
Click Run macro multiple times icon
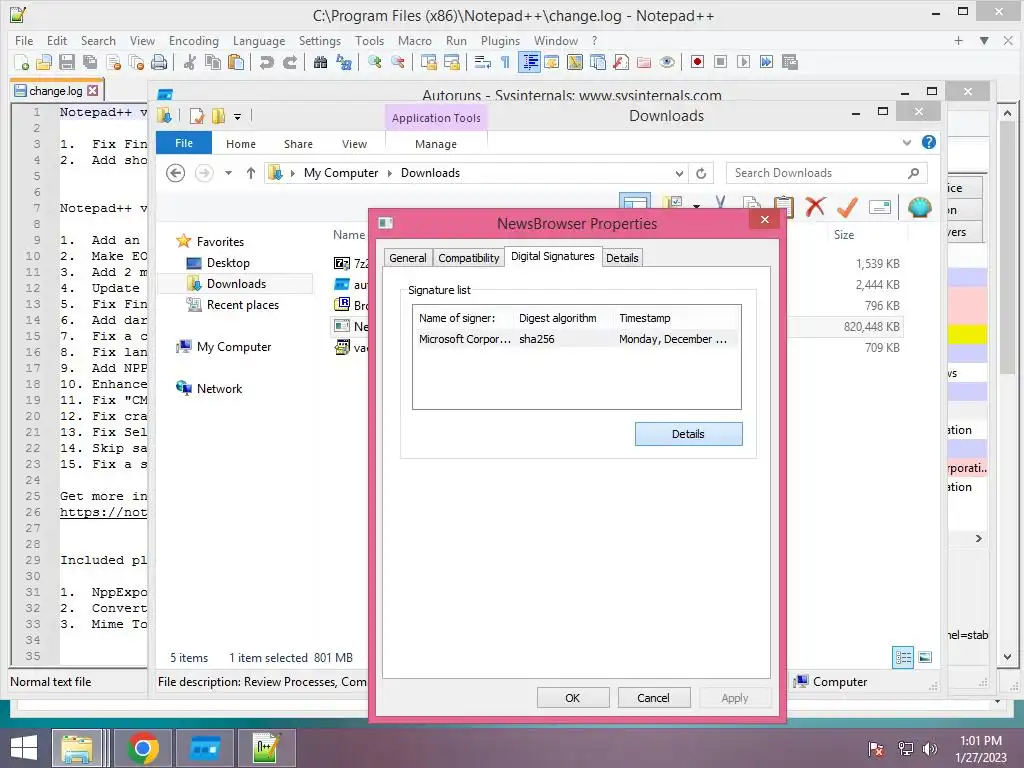[767, 62]
